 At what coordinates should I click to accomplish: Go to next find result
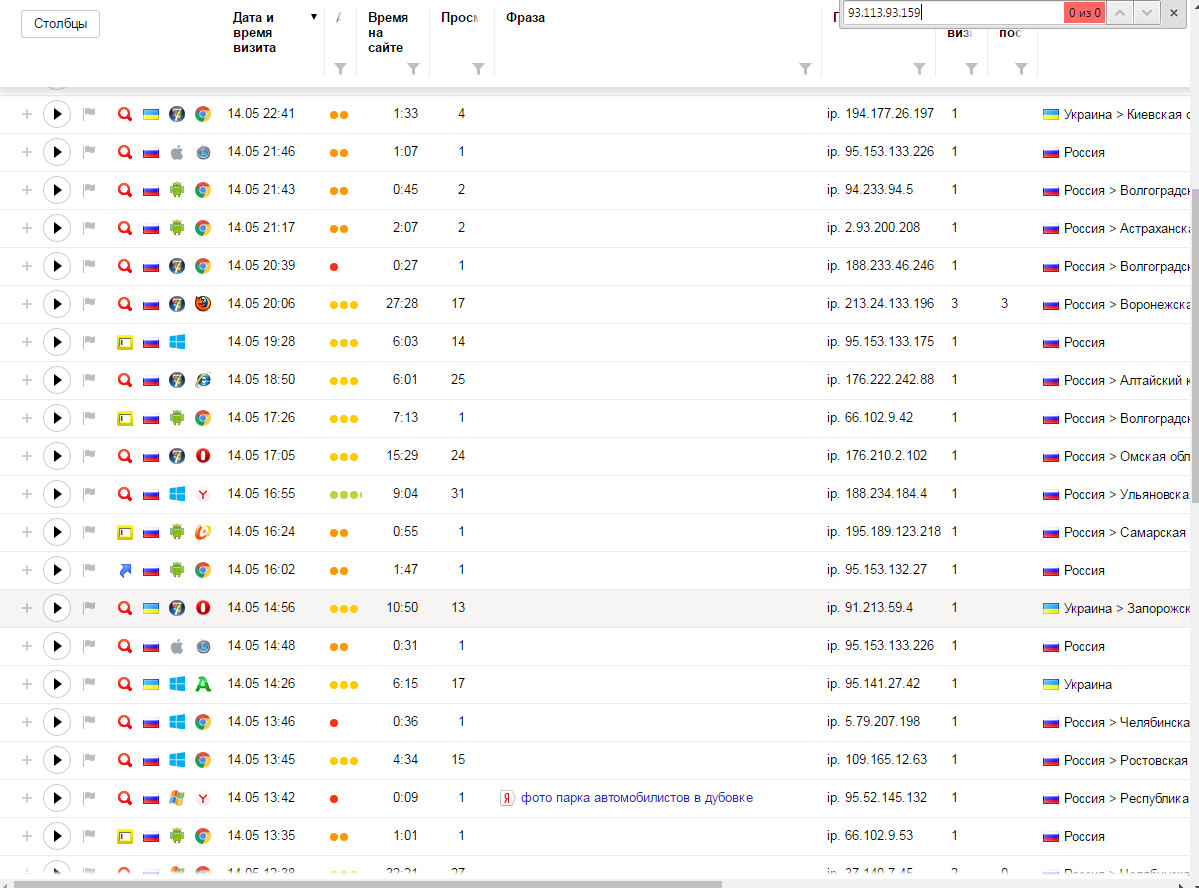pos(1146,12)
